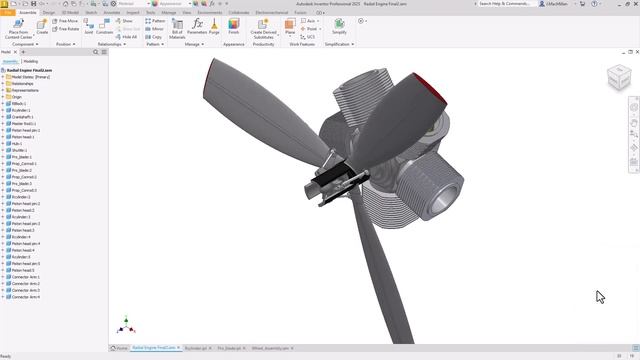This screenshot has width=640, height=360.
Task: Click the Axis work feature
Action: click(x=309, y=21)
